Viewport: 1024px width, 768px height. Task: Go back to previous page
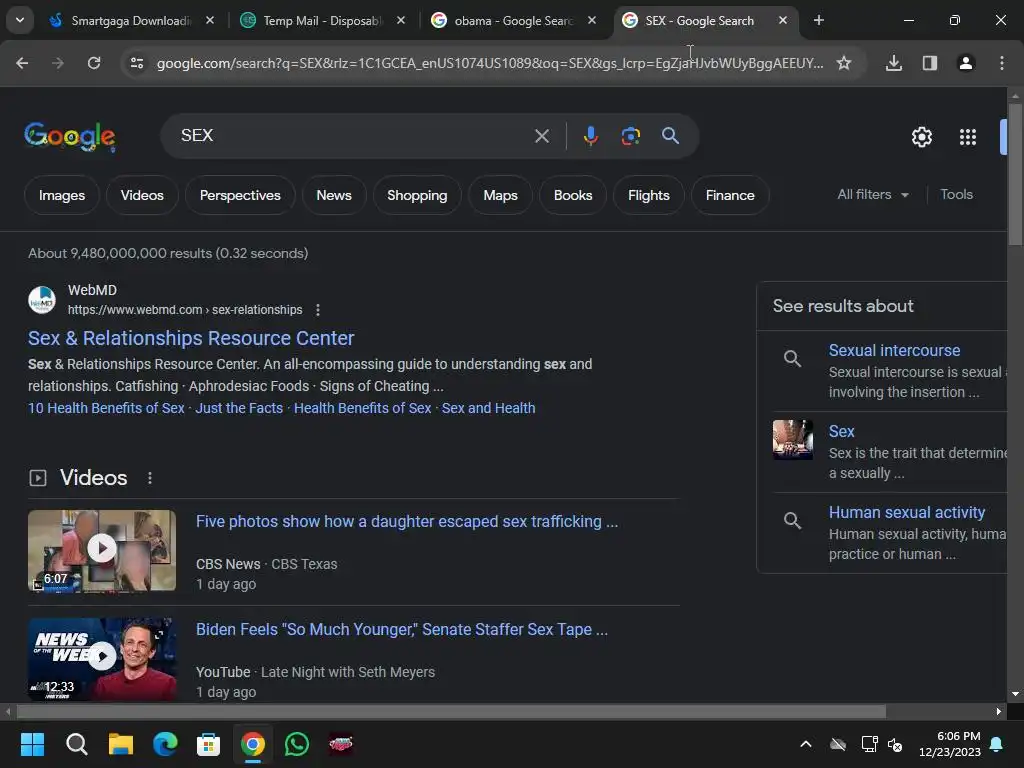(x=22, y=63)
